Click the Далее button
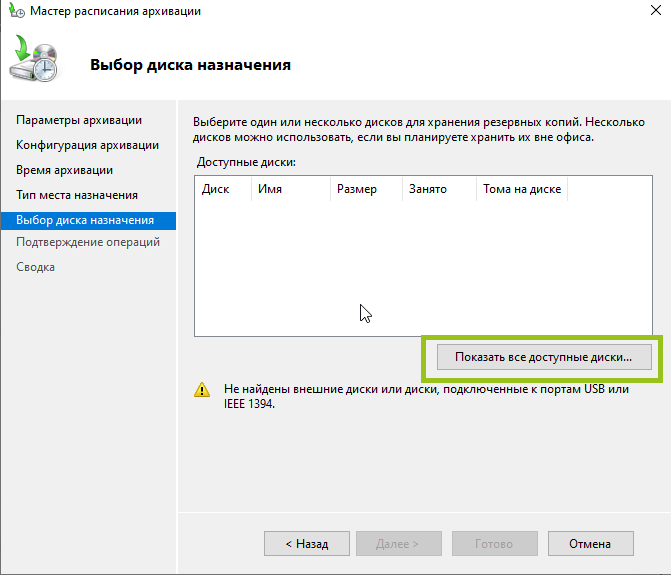Image resolution: width=671 pixels, height=575 pixels. [x=399, y=543]
